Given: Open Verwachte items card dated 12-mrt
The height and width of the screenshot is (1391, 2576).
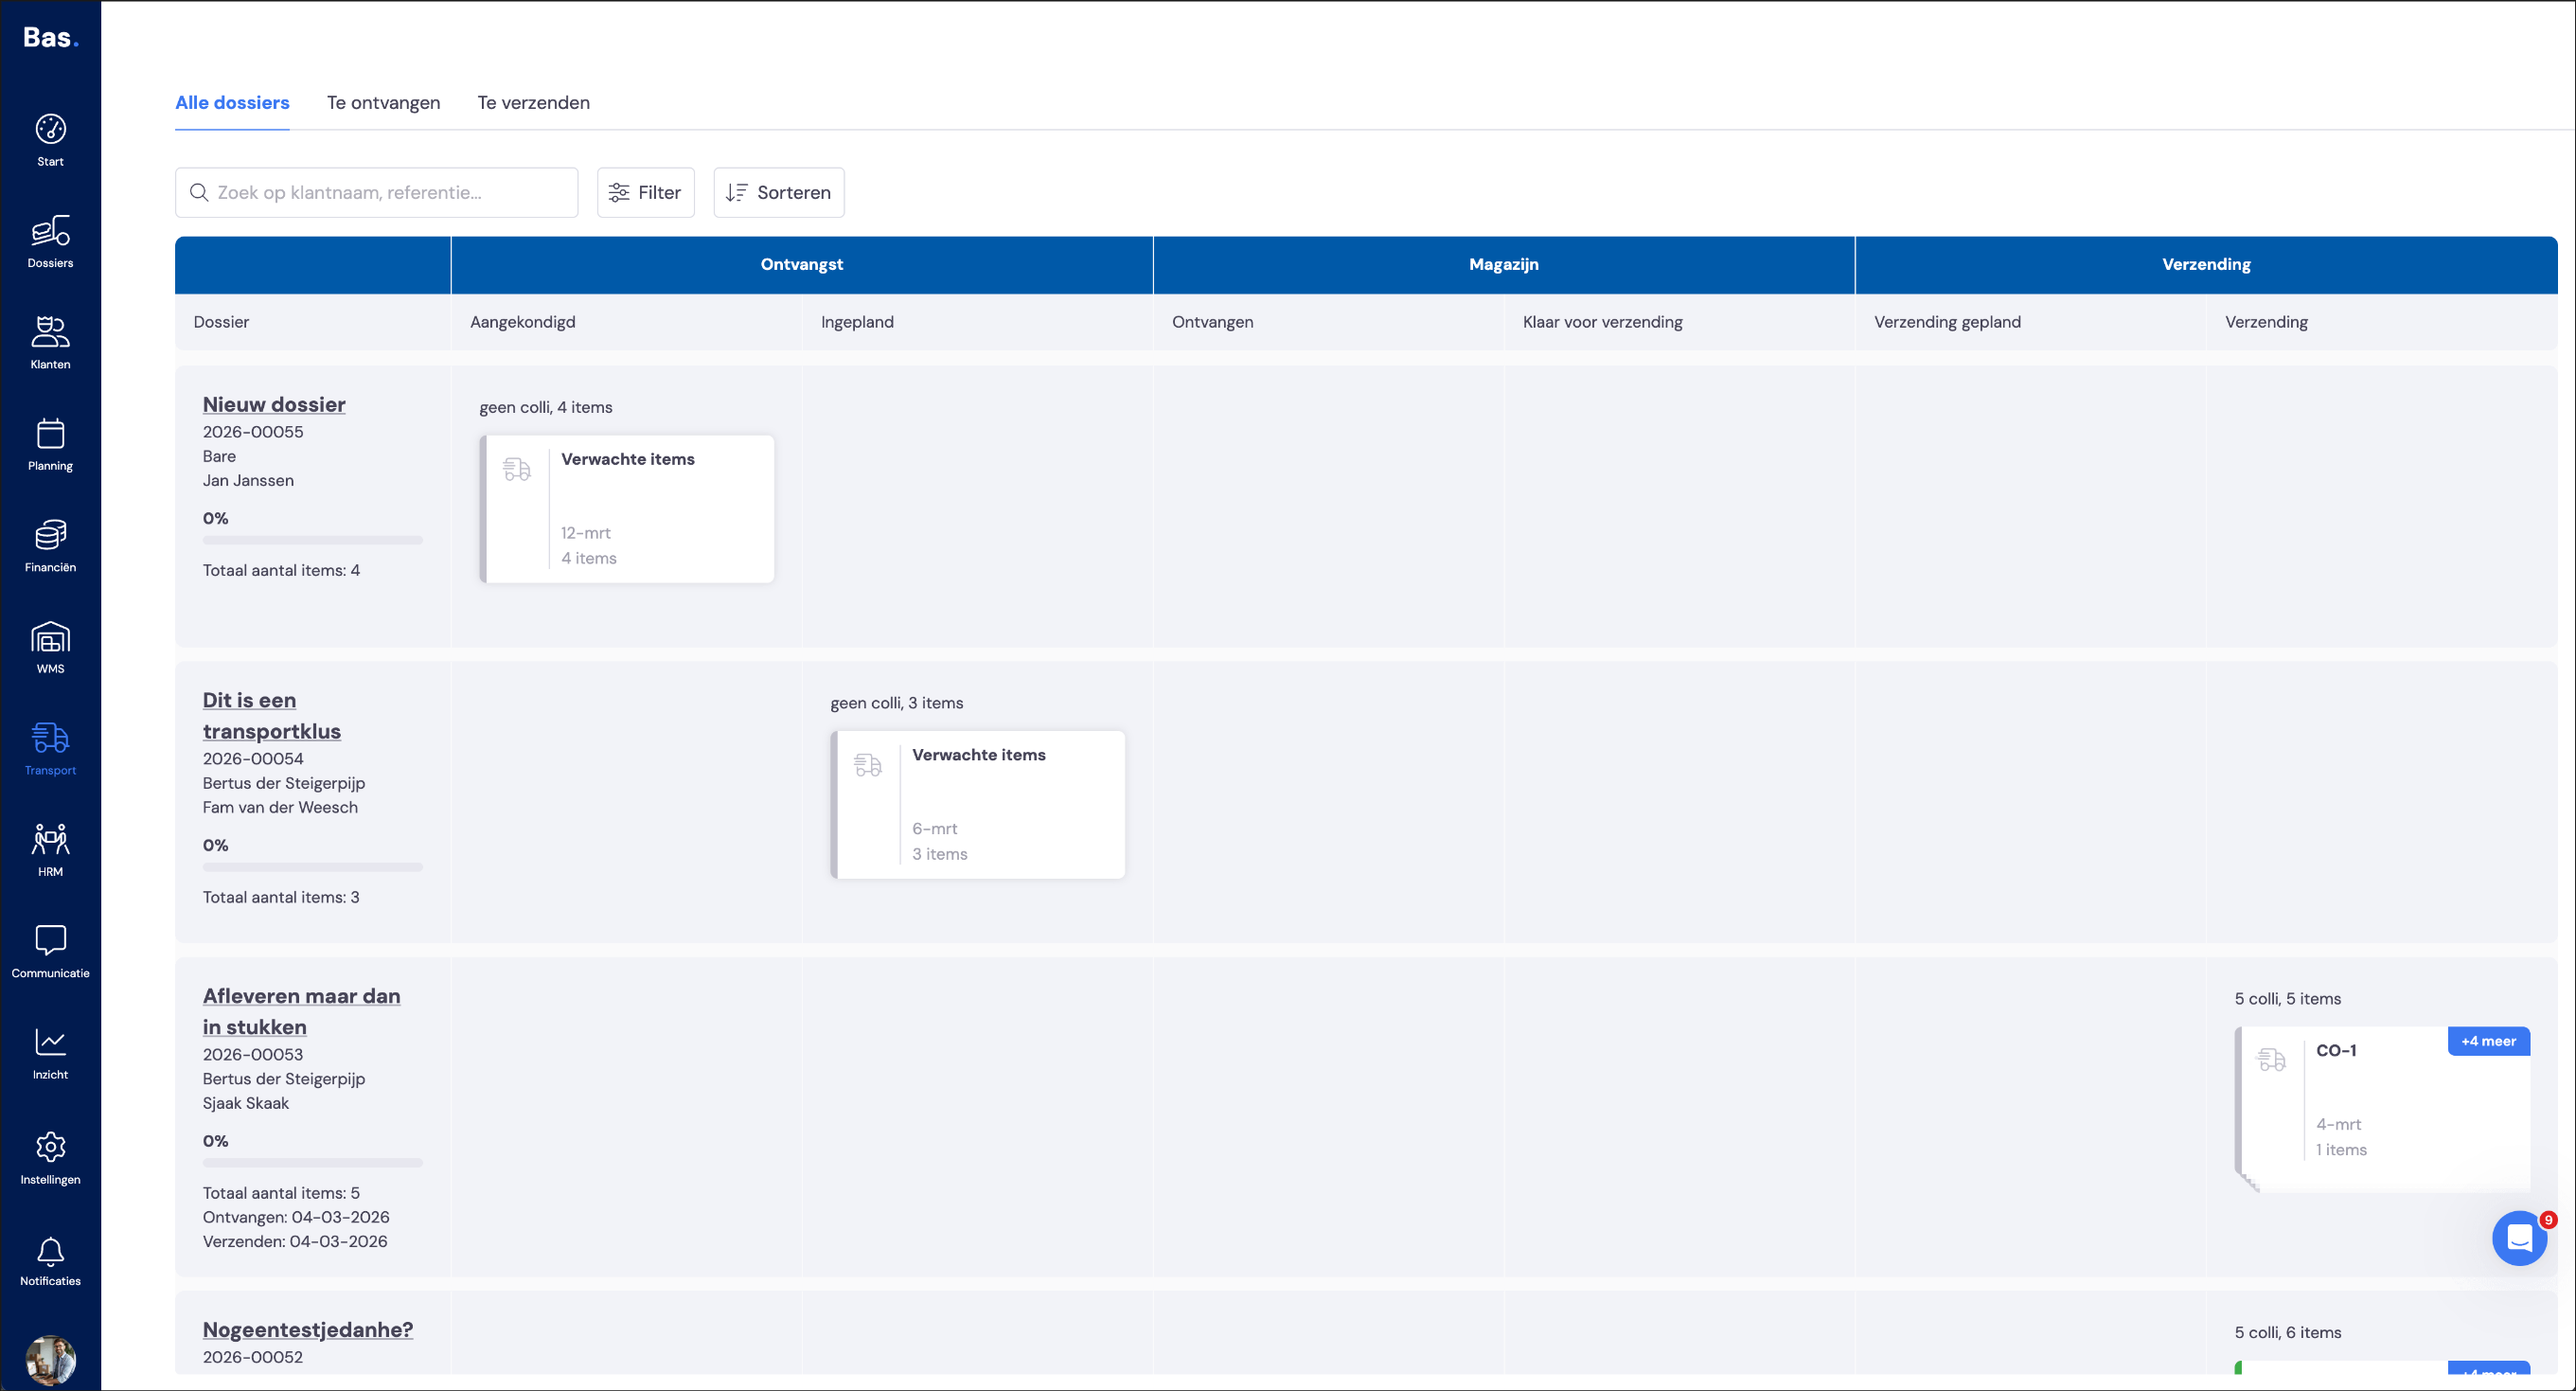Looking at the screenshot, I should coord(627,509).
